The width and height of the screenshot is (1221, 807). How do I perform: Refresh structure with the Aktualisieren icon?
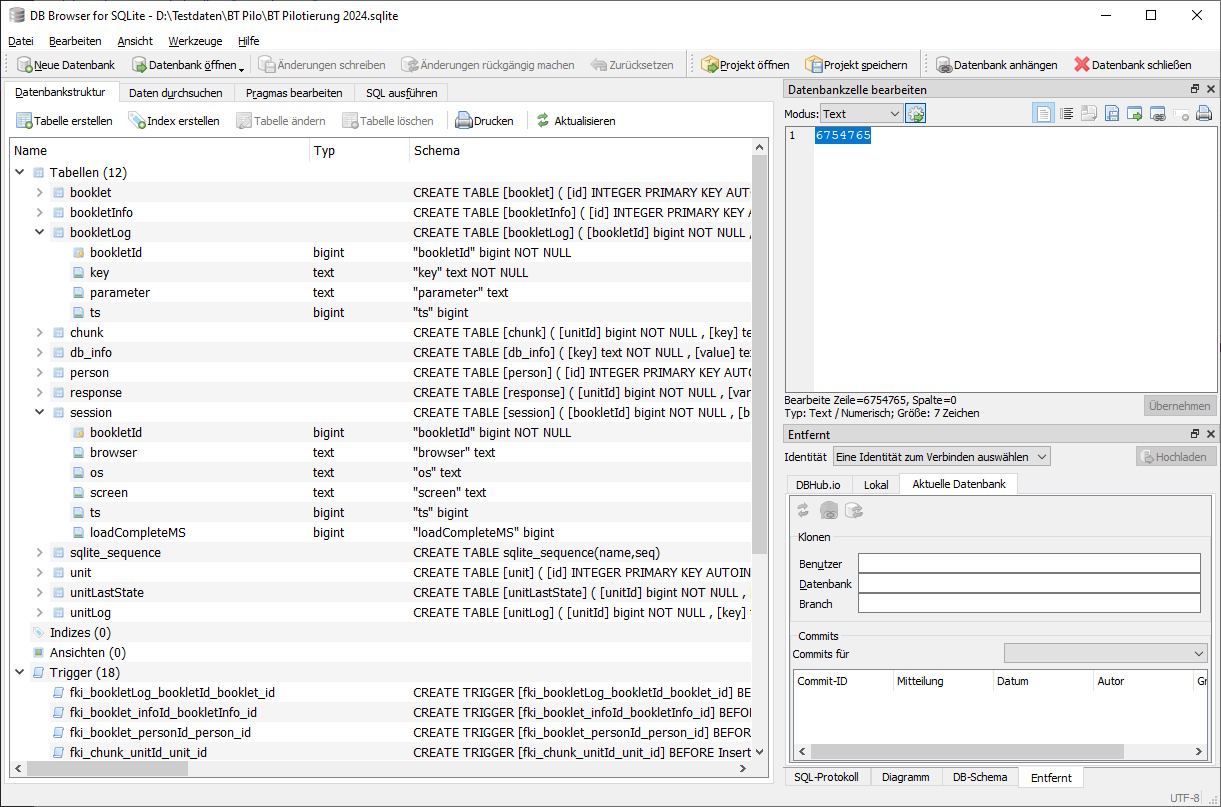543,121
